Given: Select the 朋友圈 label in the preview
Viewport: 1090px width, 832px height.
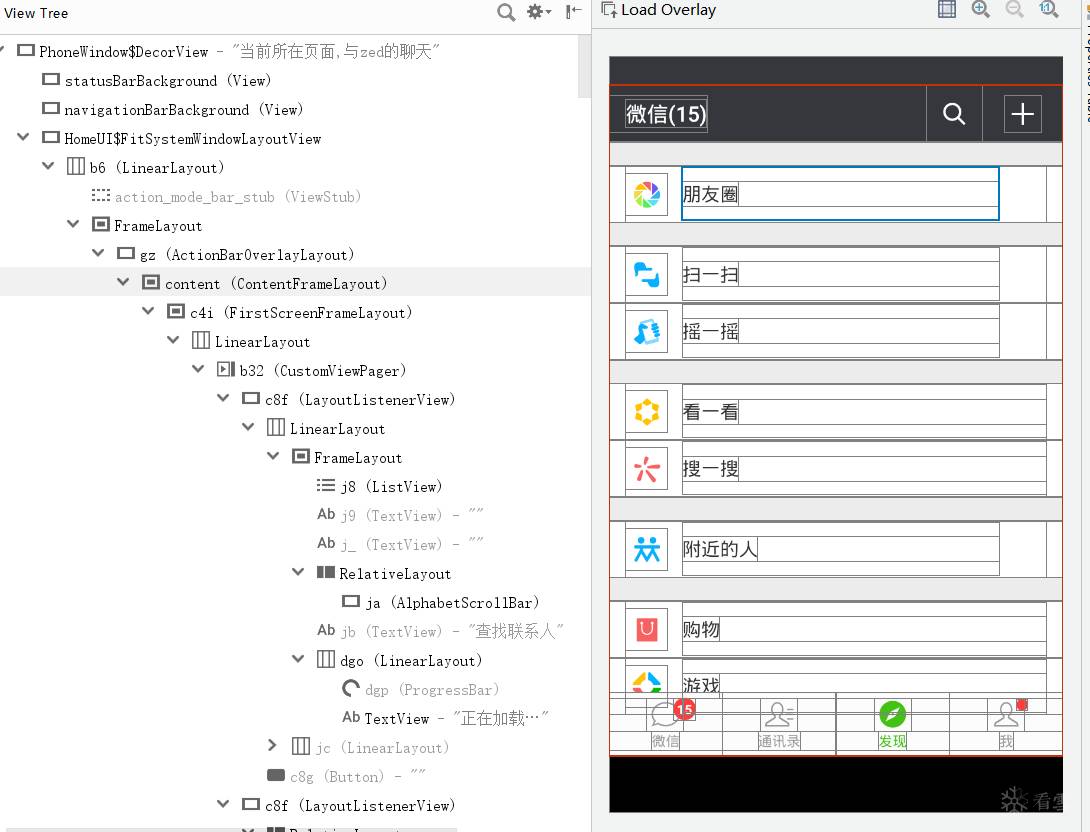Looking at the screenshot, I should 710,195.
